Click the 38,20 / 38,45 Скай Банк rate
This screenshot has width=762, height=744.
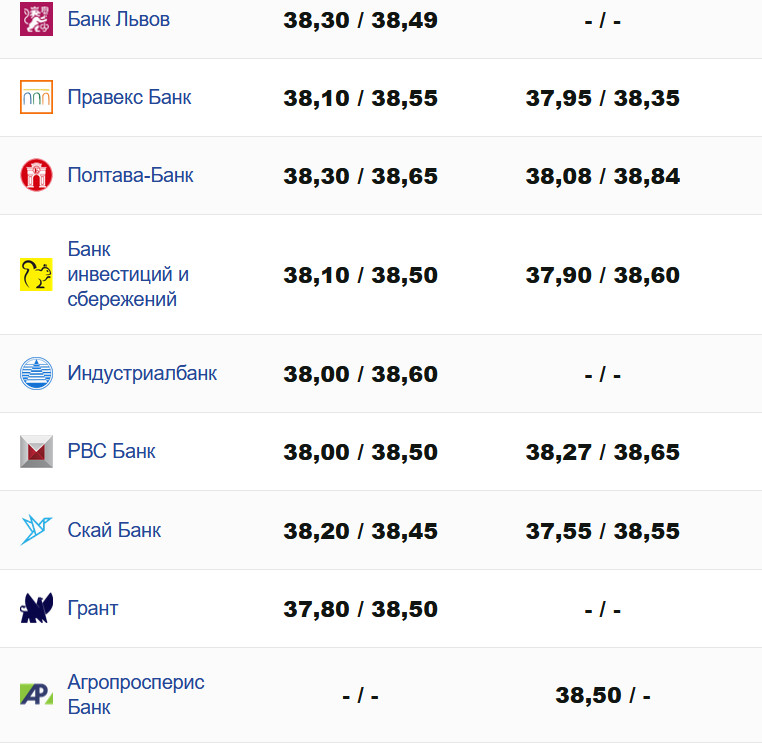coord(360,531)
